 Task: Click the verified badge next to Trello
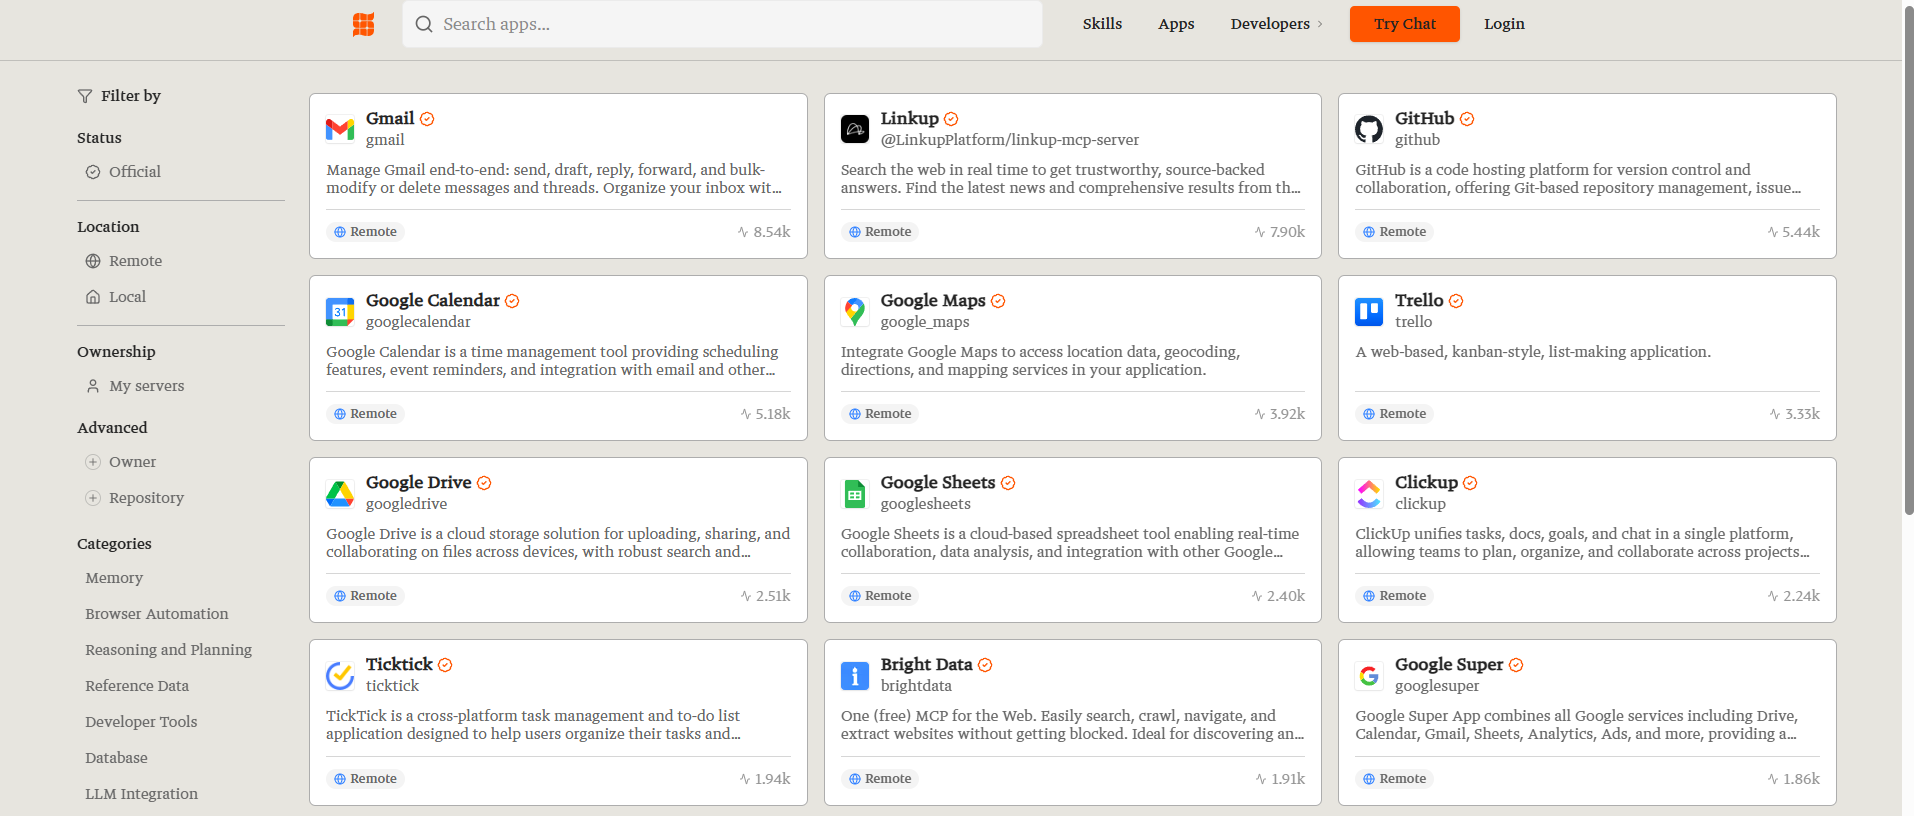[x=1456, y=301]
